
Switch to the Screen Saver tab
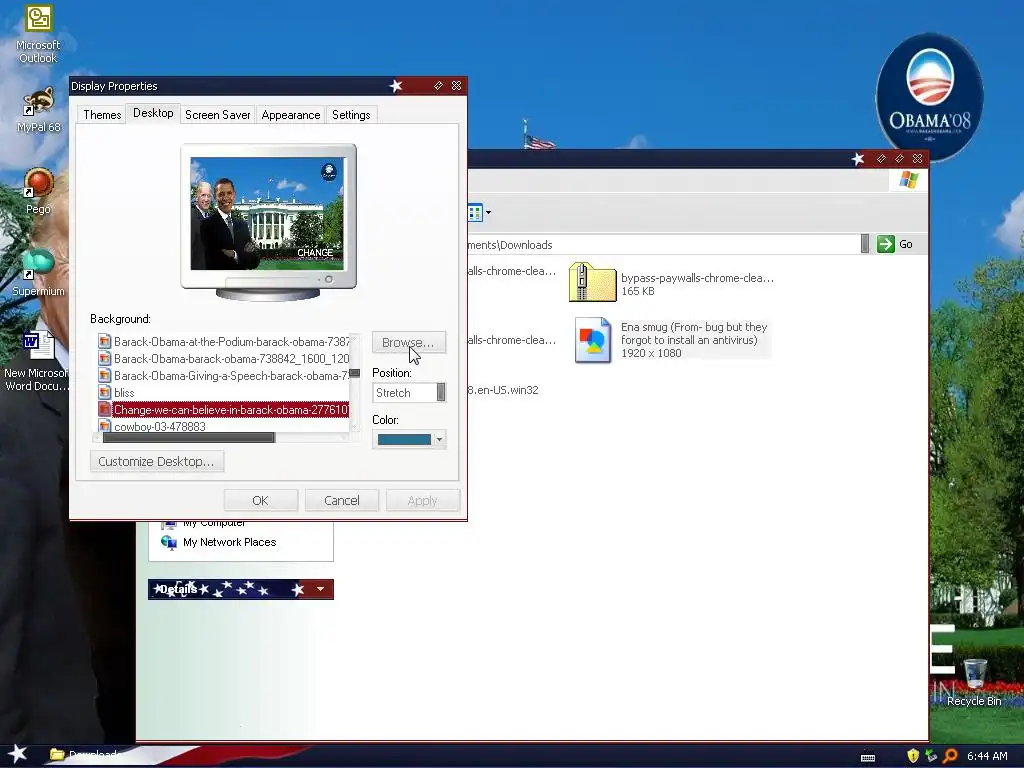217,115
